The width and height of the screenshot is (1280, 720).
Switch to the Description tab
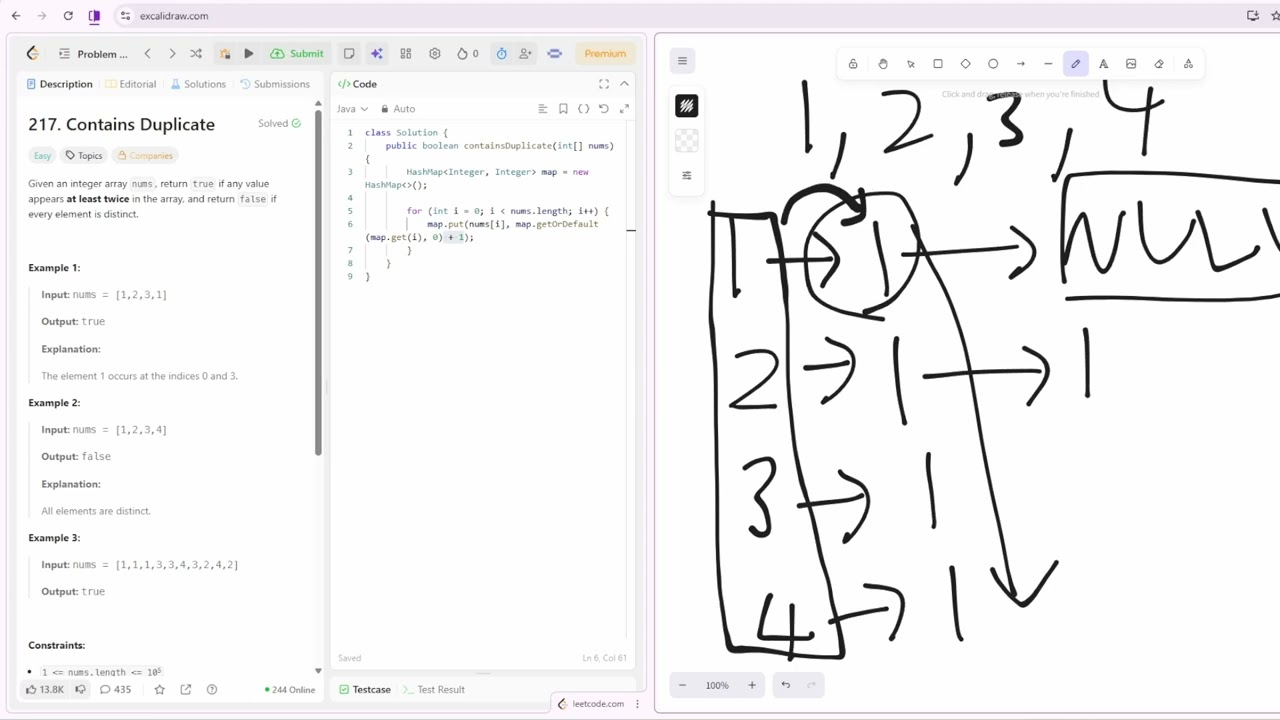pyautogui.click(x=59, y=84)
